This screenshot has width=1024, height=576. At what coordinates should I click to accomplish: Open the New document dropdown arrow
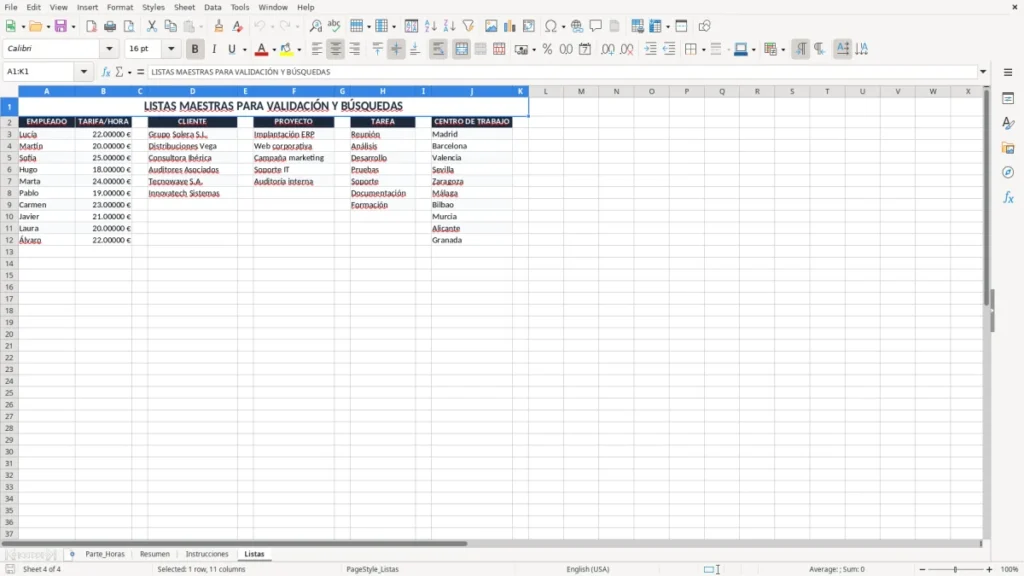pyautogui.click(x=23, y=27)
